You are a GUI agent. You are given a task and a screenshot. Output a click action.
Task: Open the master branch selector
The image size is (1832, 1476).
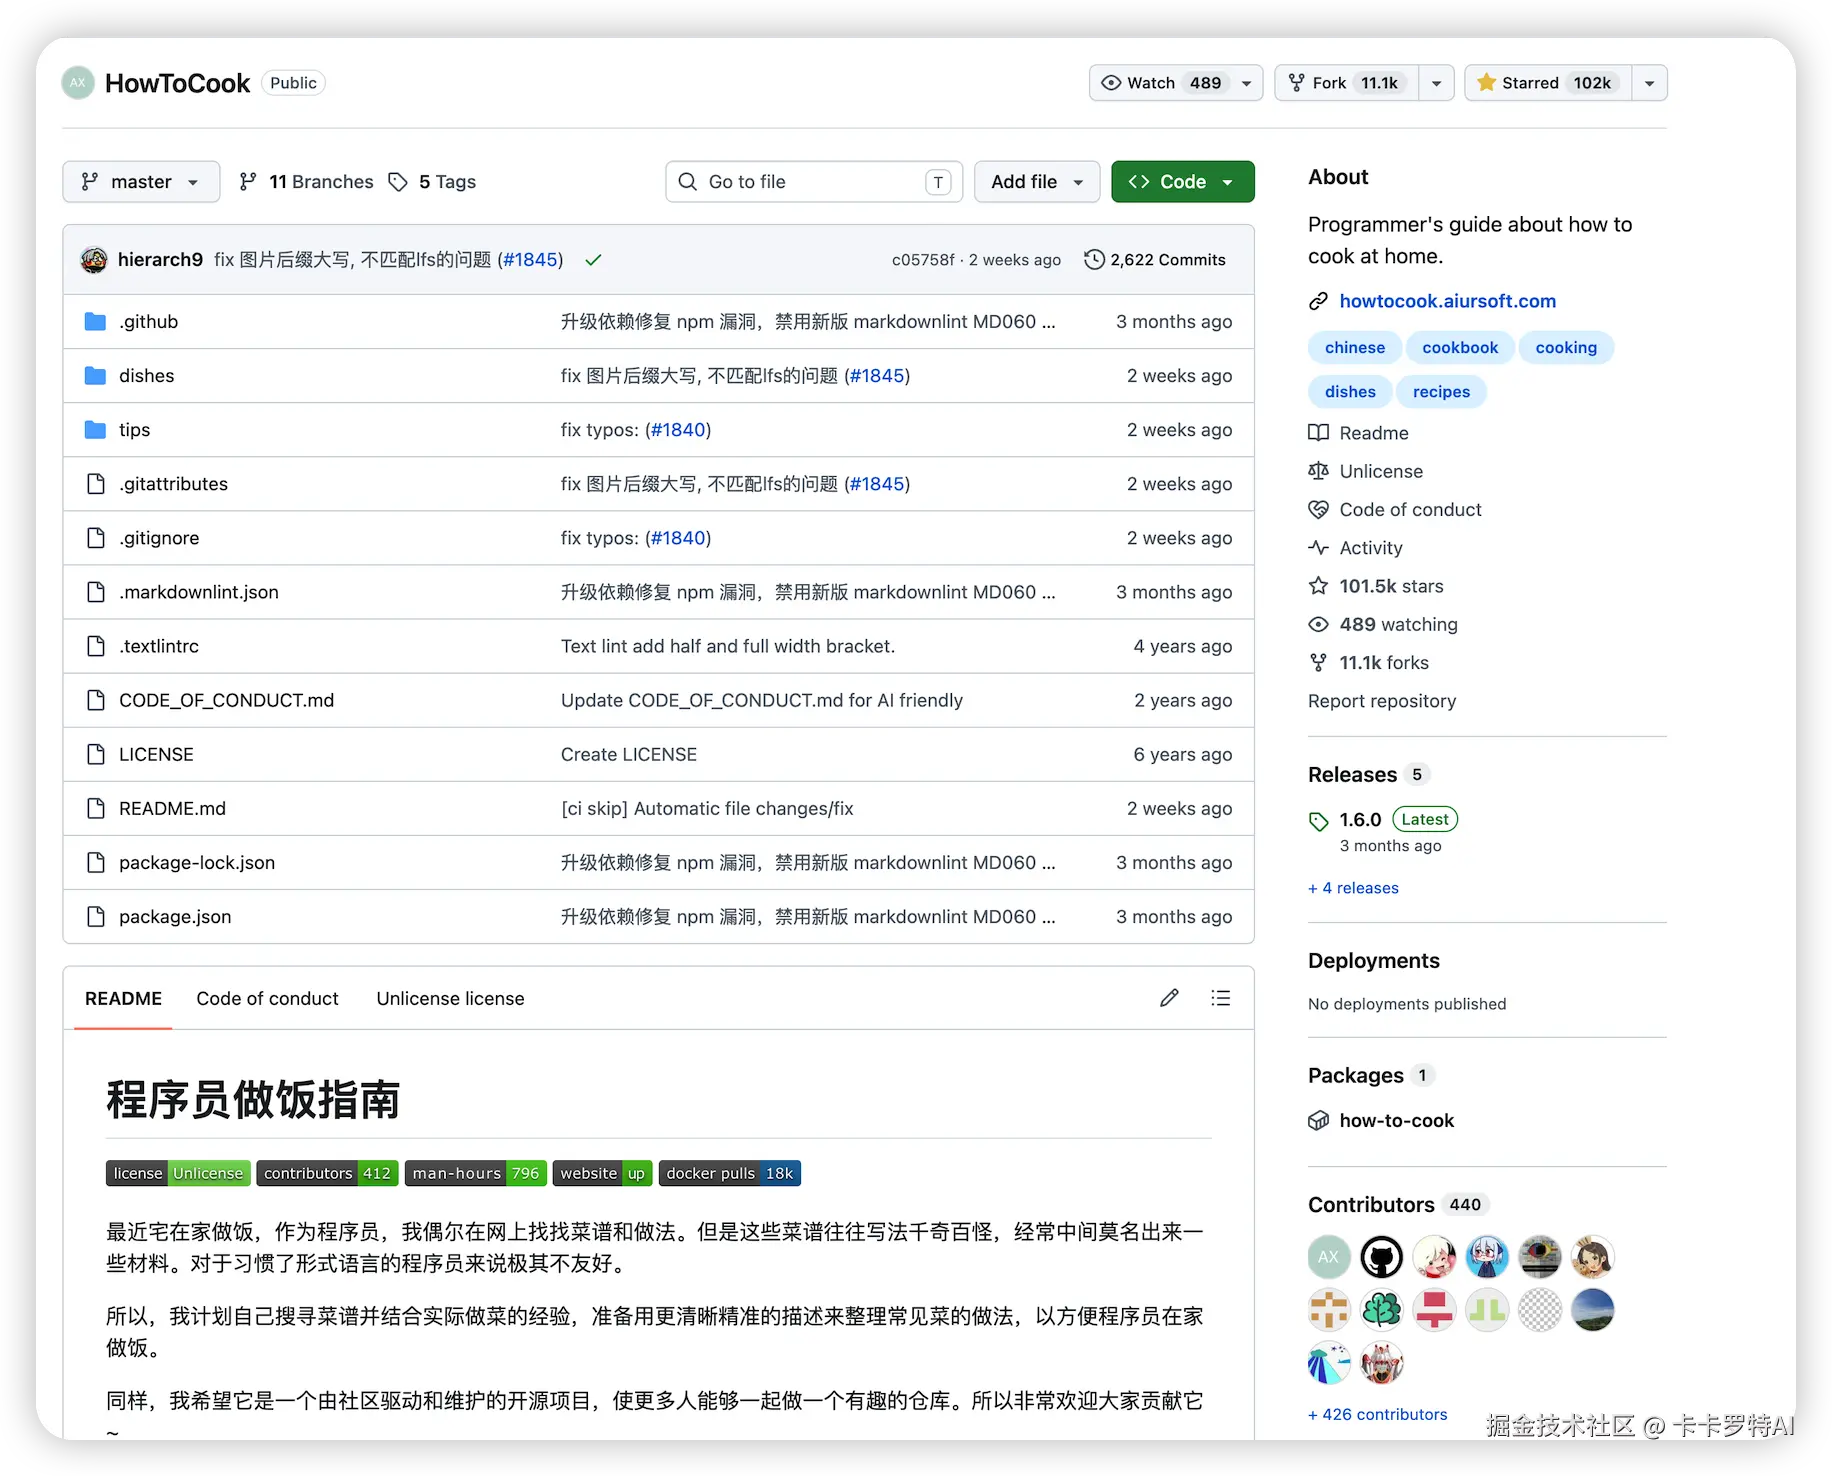tap(141, 182)
